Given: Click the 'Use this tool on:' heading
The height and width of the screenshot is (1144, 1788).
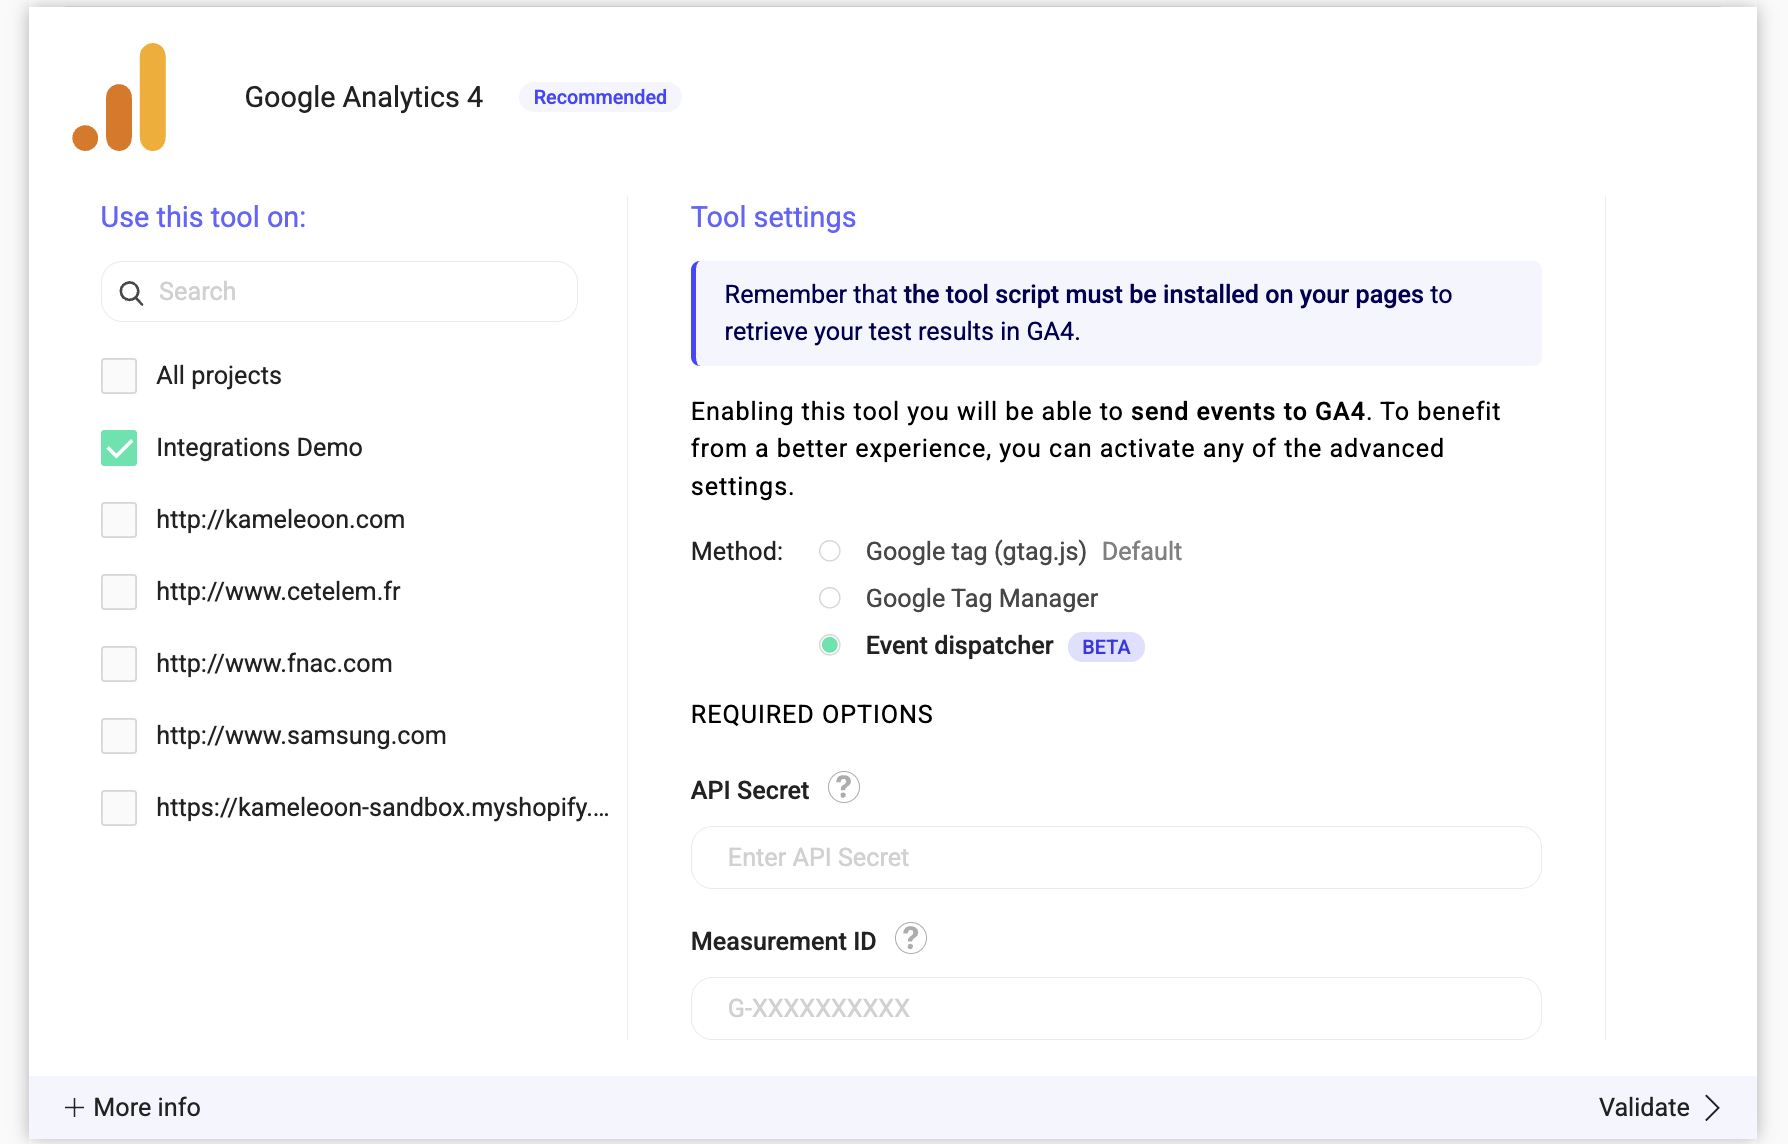Looking at the screenshot, I should [203, 217].
